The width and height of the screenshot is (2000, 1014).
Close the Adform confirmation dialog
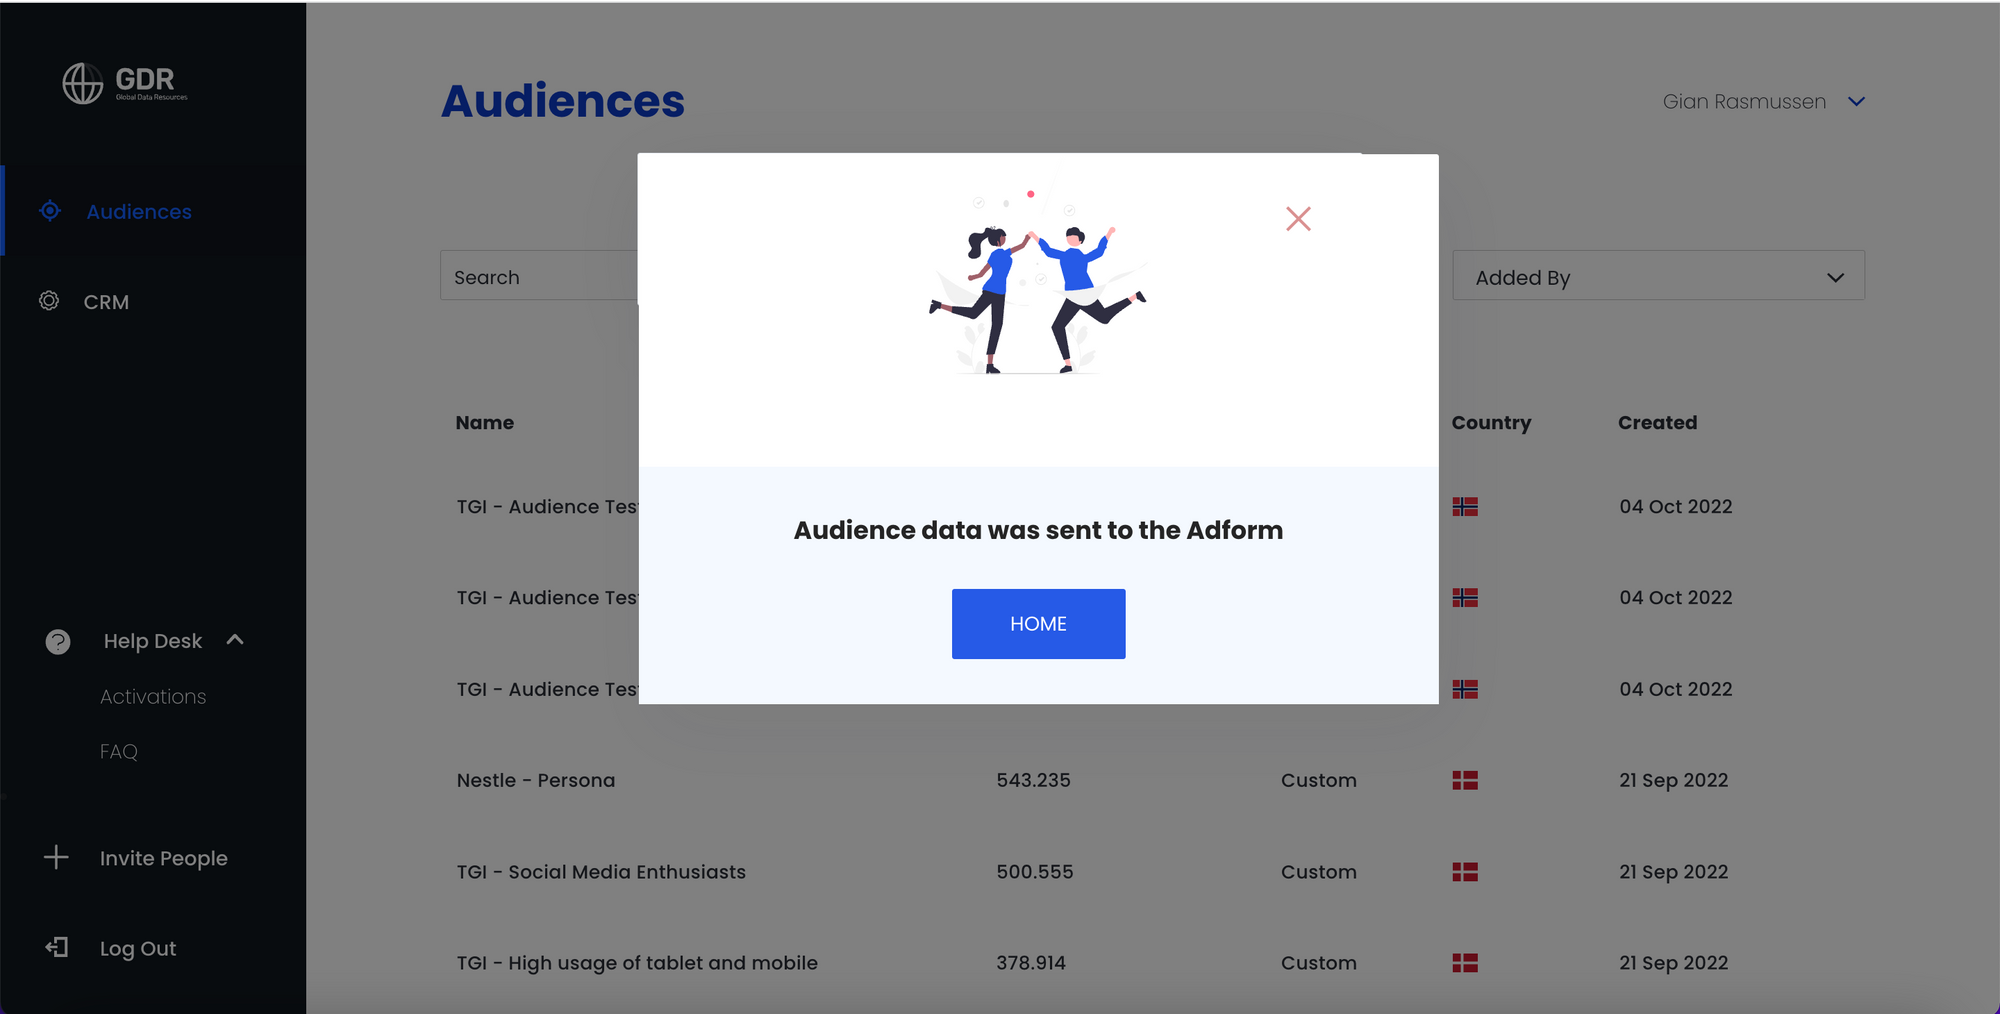point(1298,219)
